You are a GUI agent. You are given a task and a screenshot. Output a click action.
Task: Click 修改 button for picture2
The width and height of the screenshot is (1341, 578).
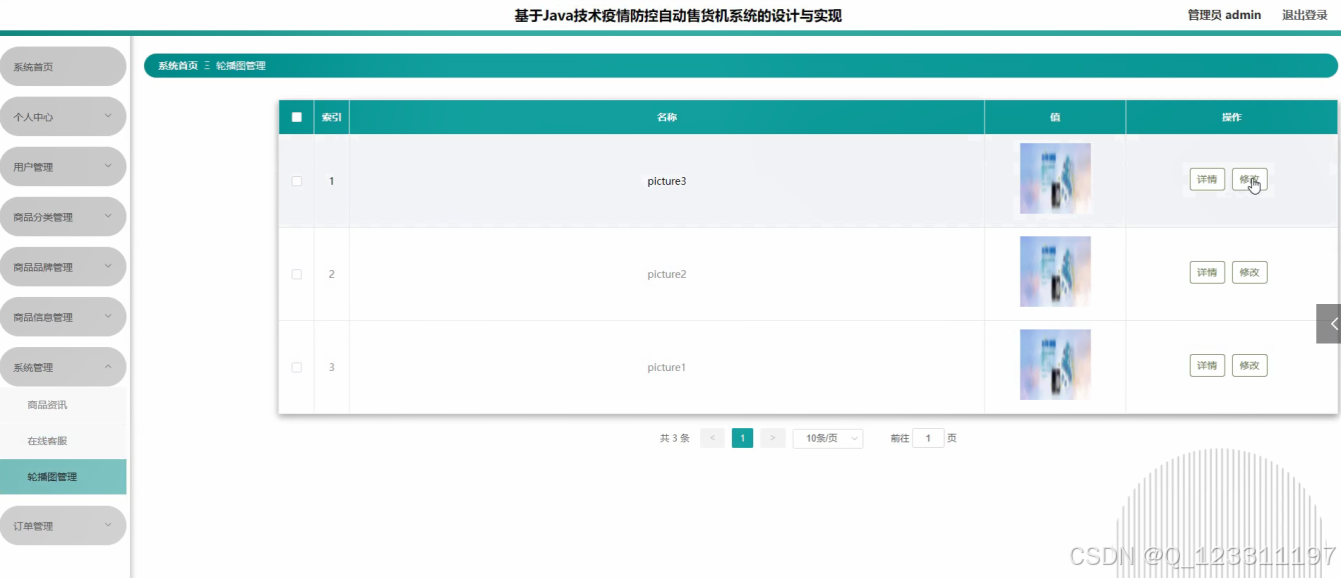tap(1249, 272)
